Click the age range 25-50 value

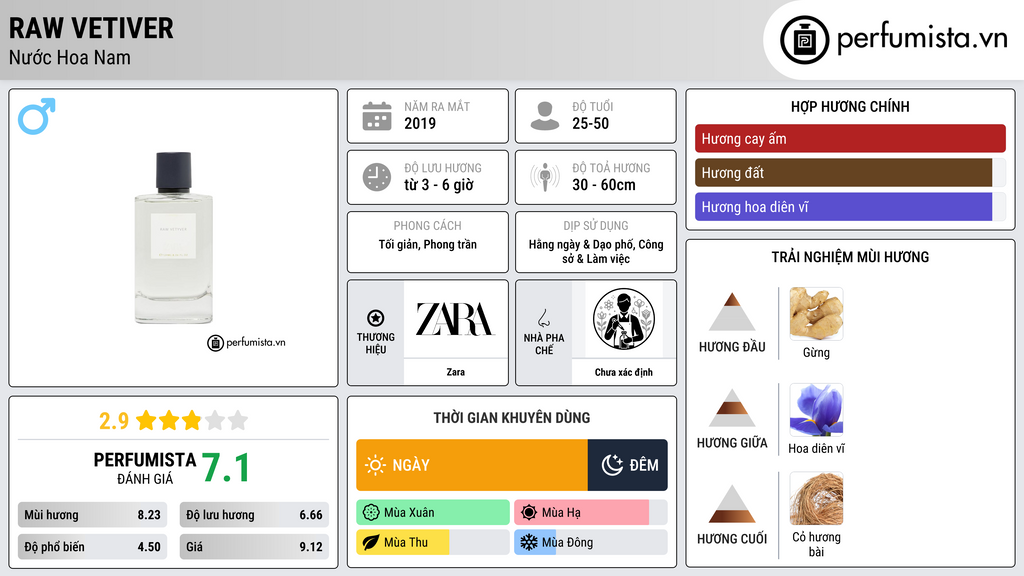pos(590,123)
